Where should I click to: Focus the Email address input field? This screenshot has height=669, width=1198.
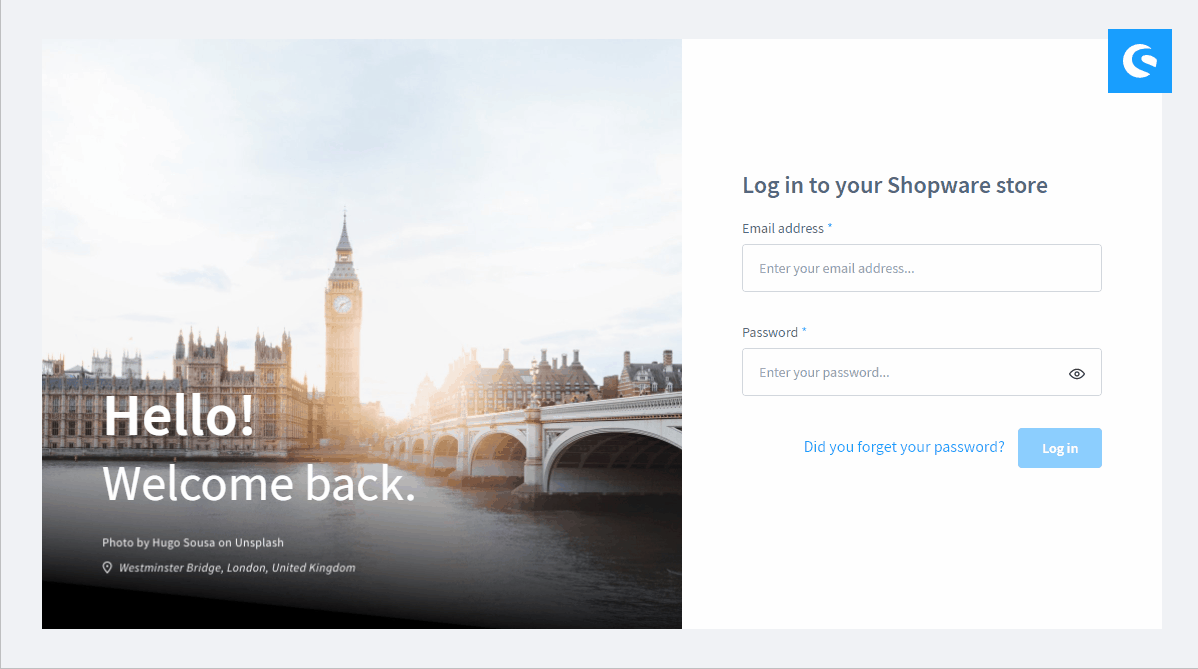point(921,268)
